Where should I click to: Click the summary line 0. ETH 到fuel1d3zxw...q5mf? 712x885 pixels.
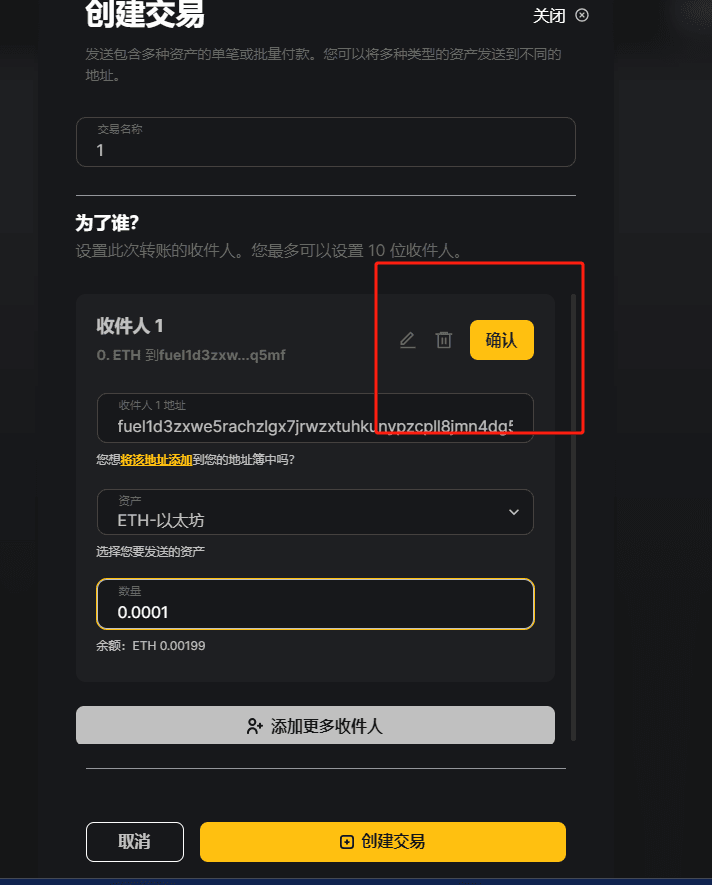pyautogui.click(x=191, y=355)
